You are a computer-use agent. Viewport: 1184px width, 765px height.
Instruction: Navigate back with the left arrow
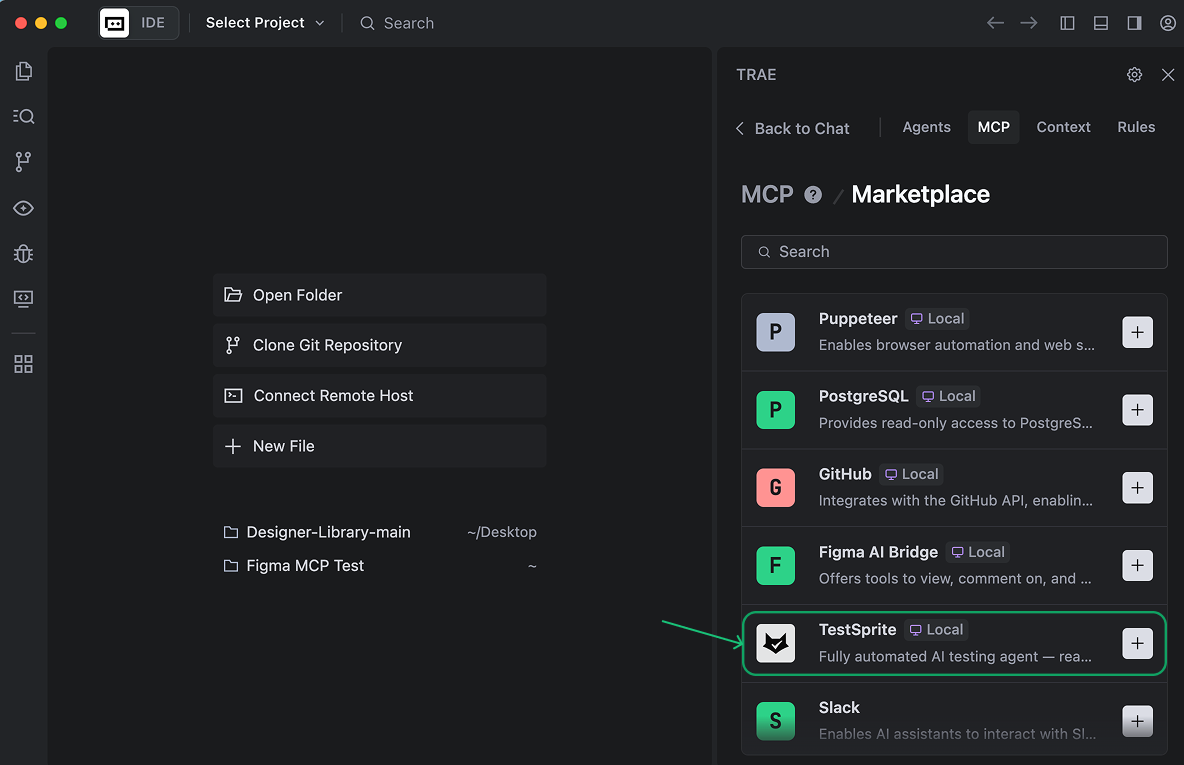pos(995,23)
